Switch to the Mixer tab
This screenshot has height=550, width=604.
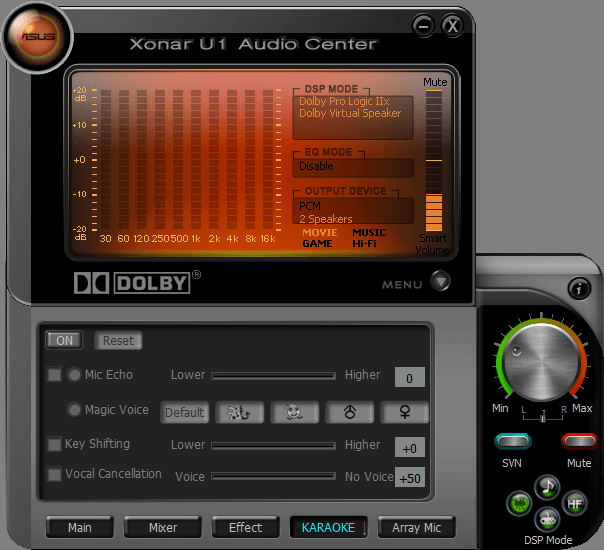tap(163, 527)
